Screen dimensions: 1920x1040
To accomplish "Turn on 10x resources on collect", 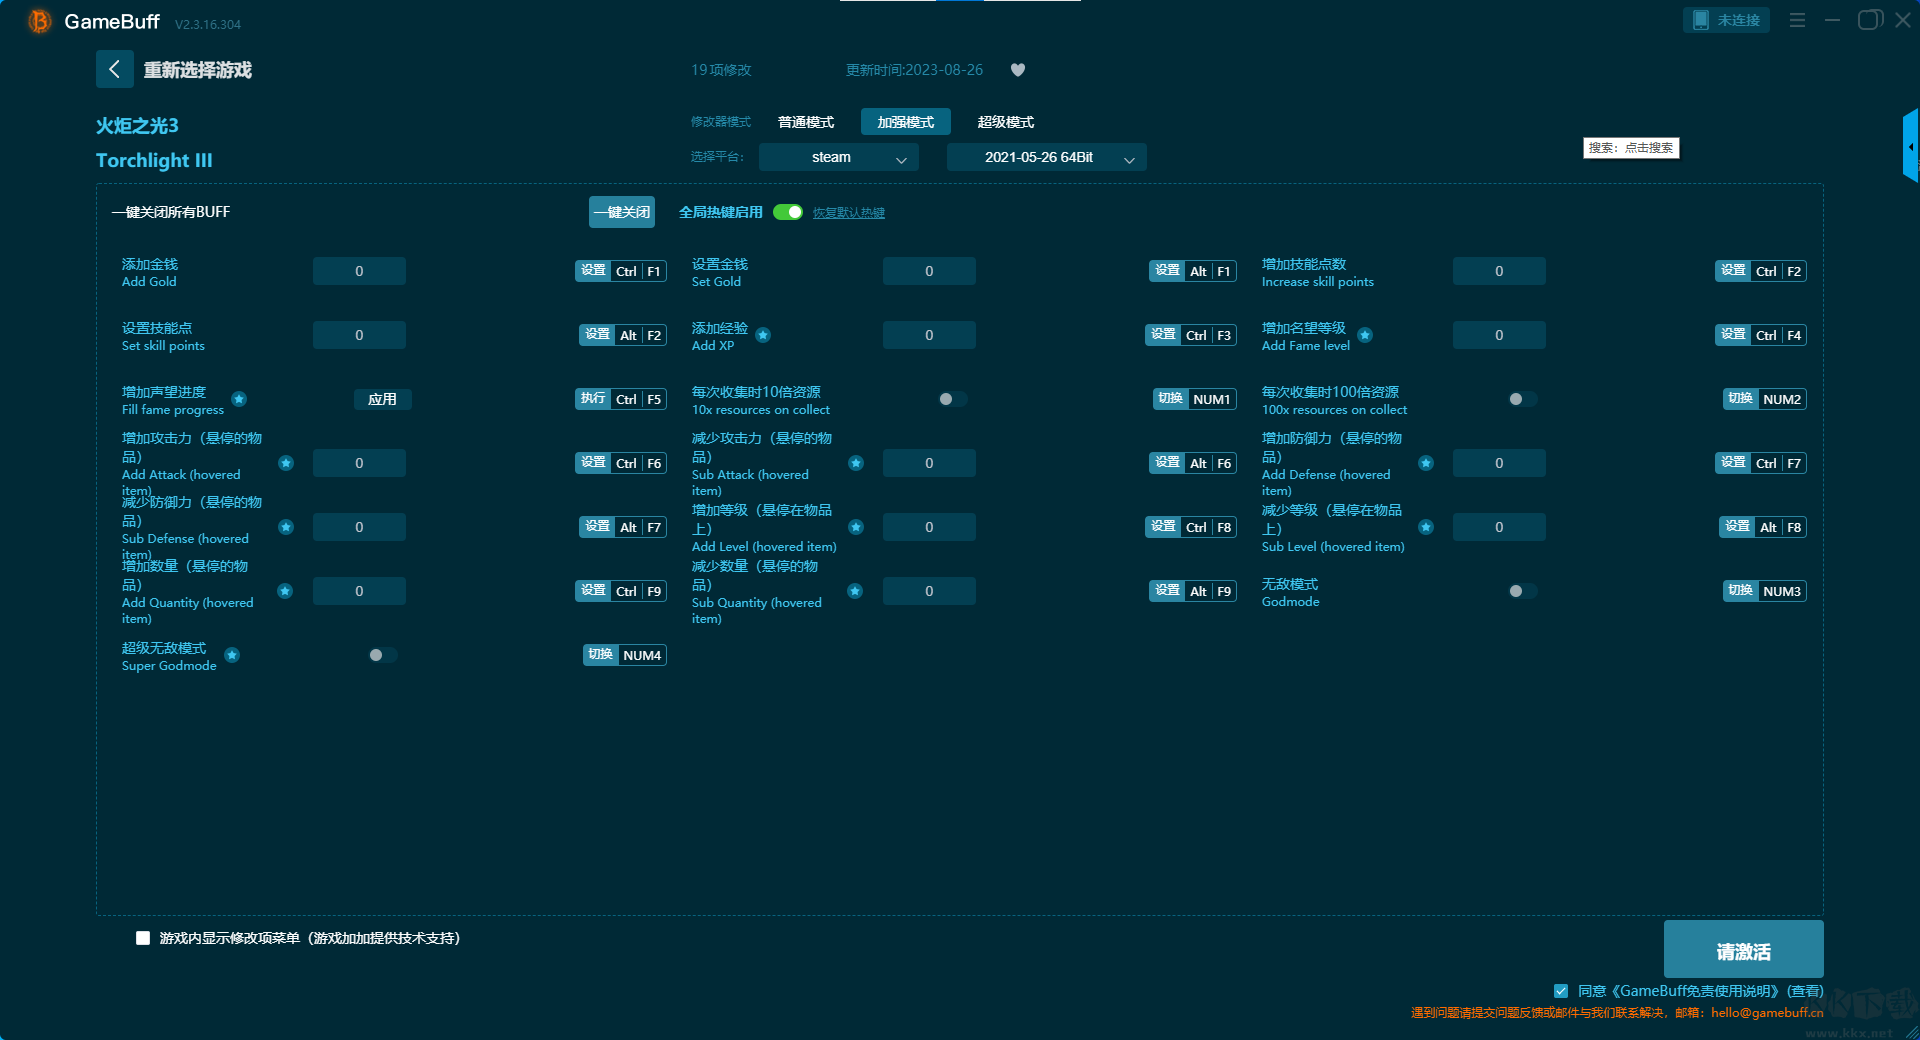I will [x=951, y=399].
